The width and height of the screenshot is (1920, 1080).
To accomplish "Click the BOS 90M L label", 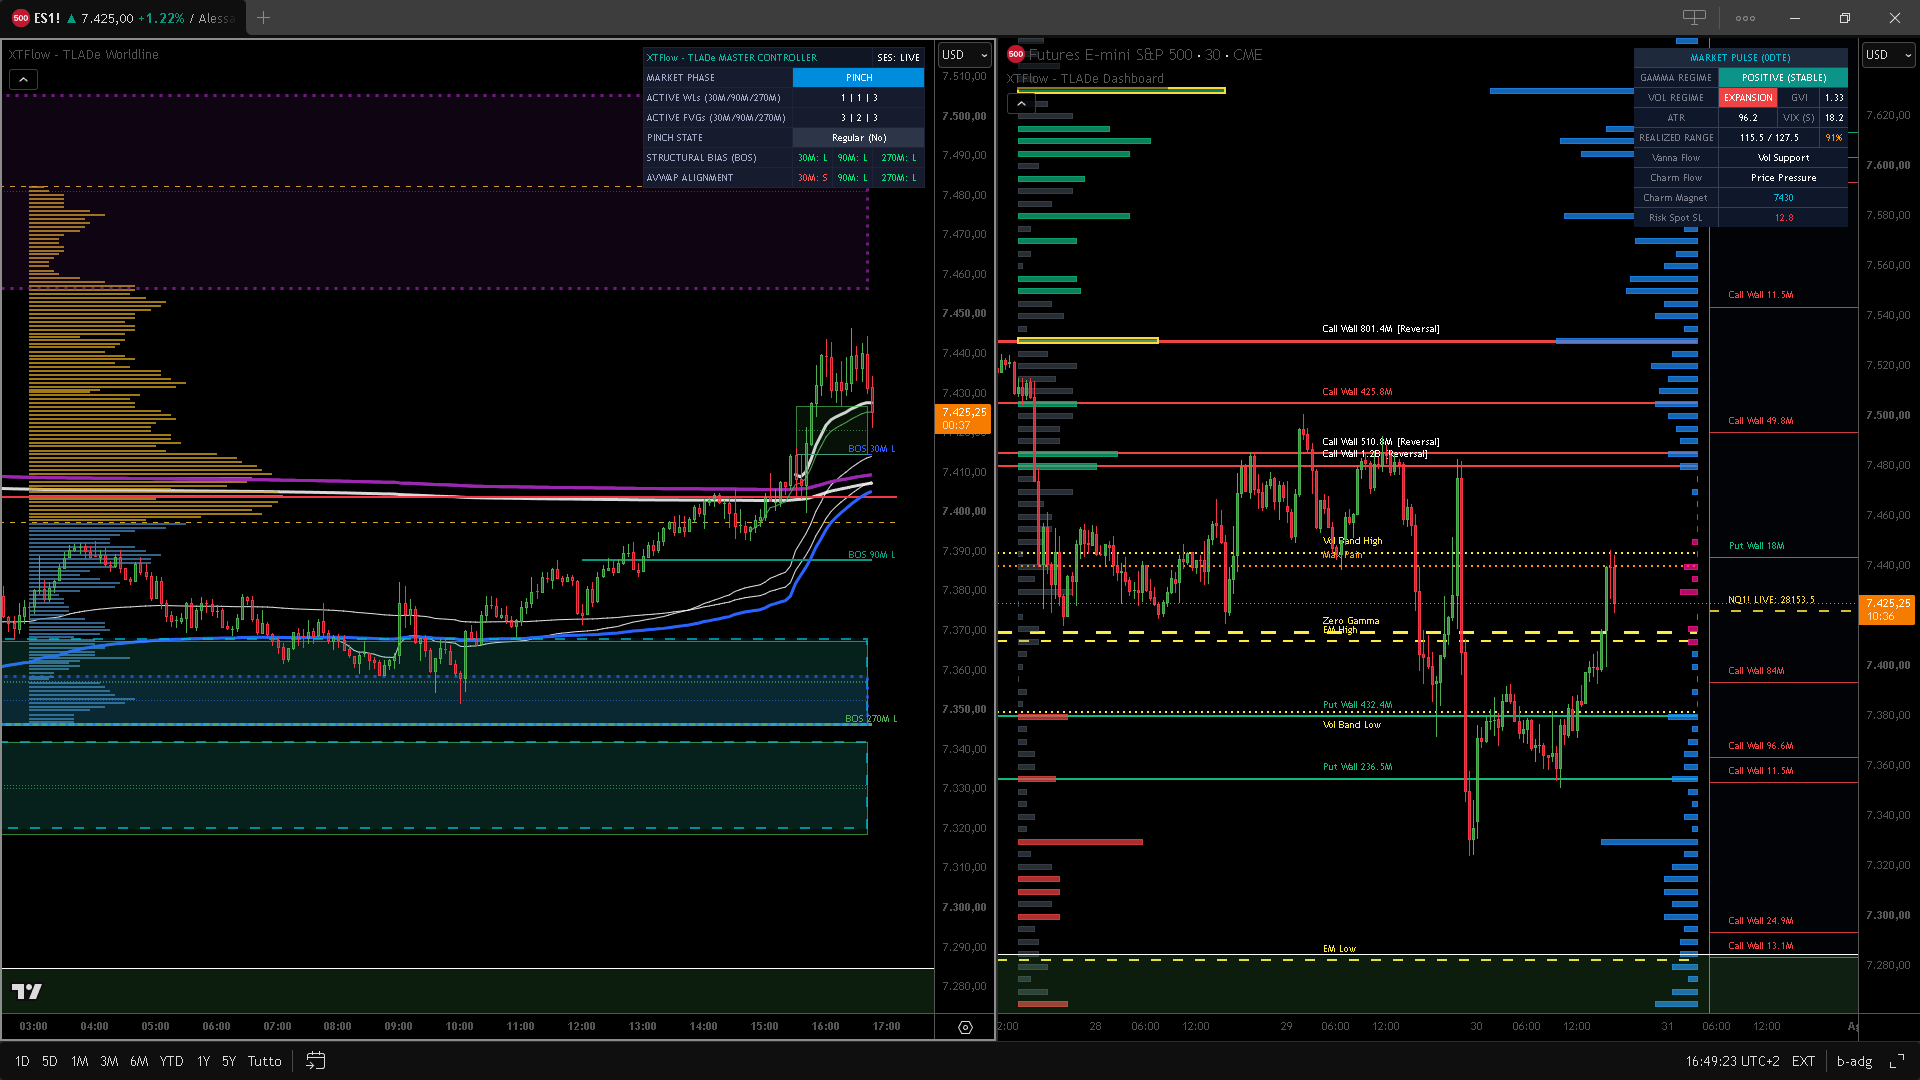I will pyautogui.click(x=872, y=555).
